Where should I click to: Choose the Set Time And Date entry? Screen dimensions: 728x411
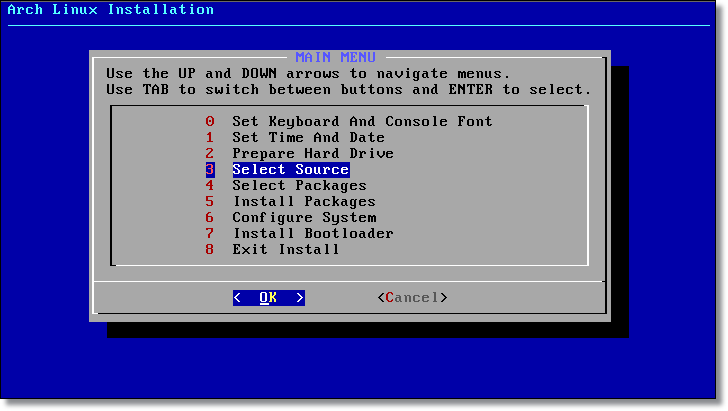(308, 137)
